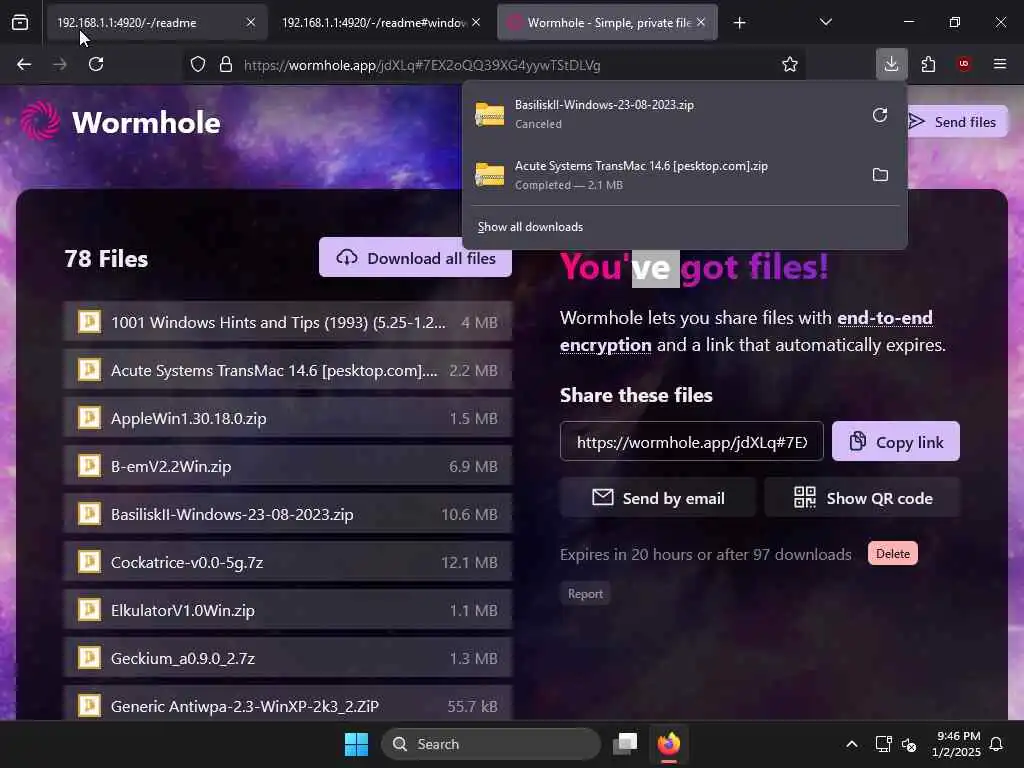Click the Copy link button
The image size is (1024, 768).
tap(896, 442)
